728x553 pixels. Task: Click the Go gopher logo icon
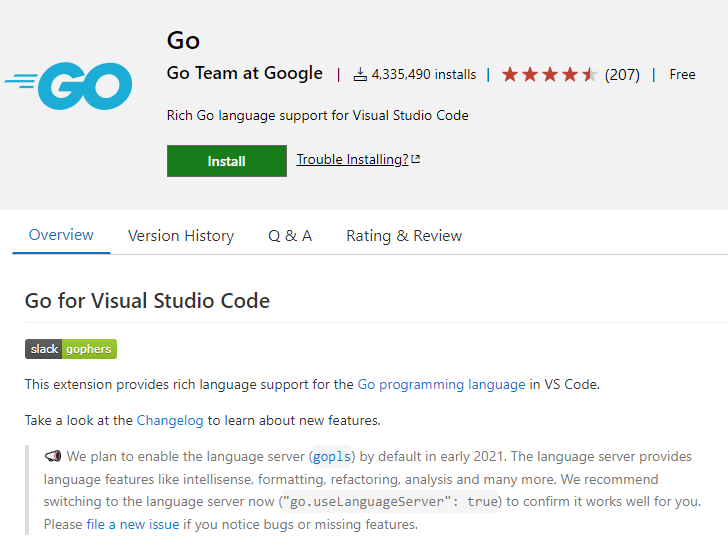(68, 85)
